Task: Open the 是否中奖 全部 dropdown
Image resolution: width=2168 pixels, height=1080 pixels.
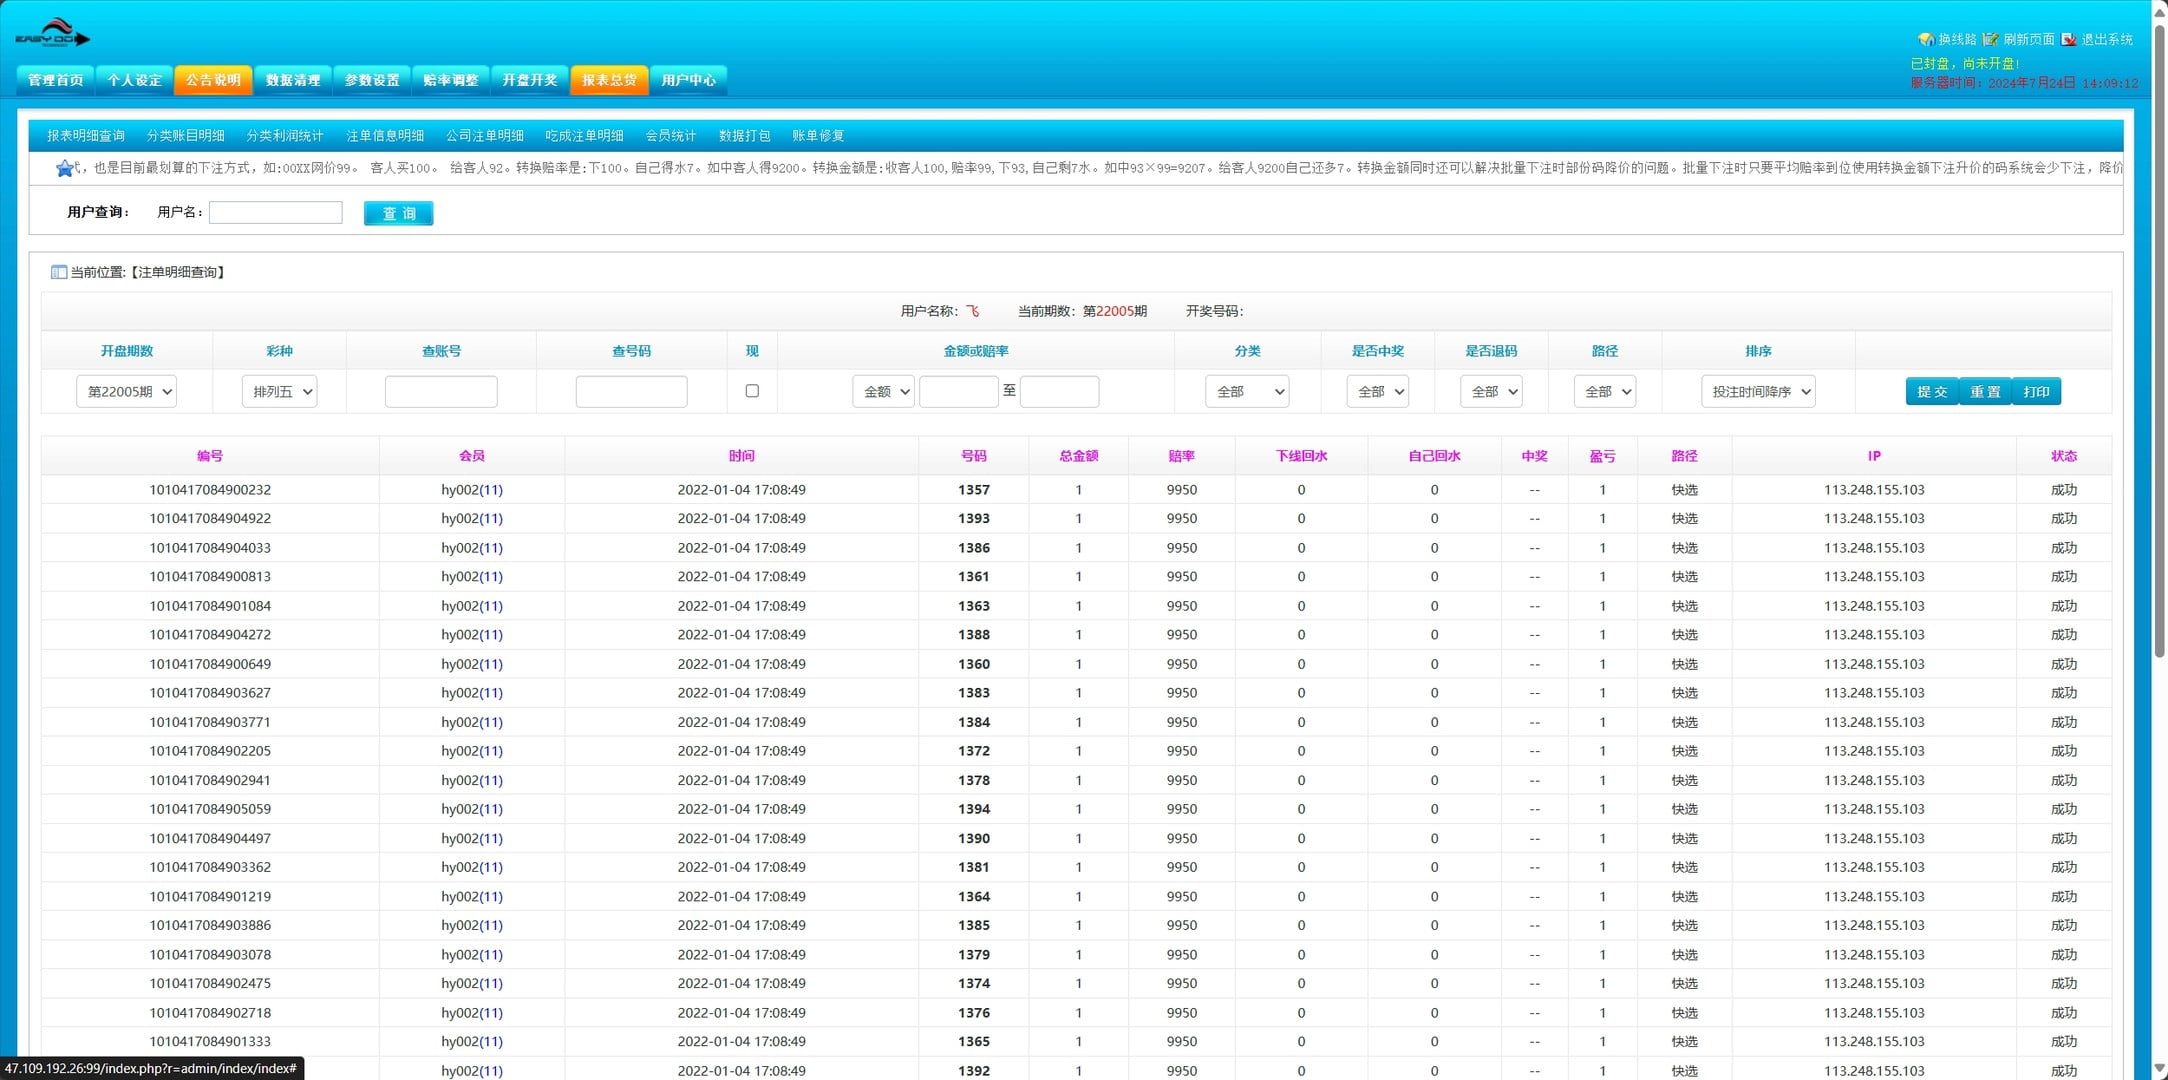Action: pyautogui.click(x=1378, y=392)
